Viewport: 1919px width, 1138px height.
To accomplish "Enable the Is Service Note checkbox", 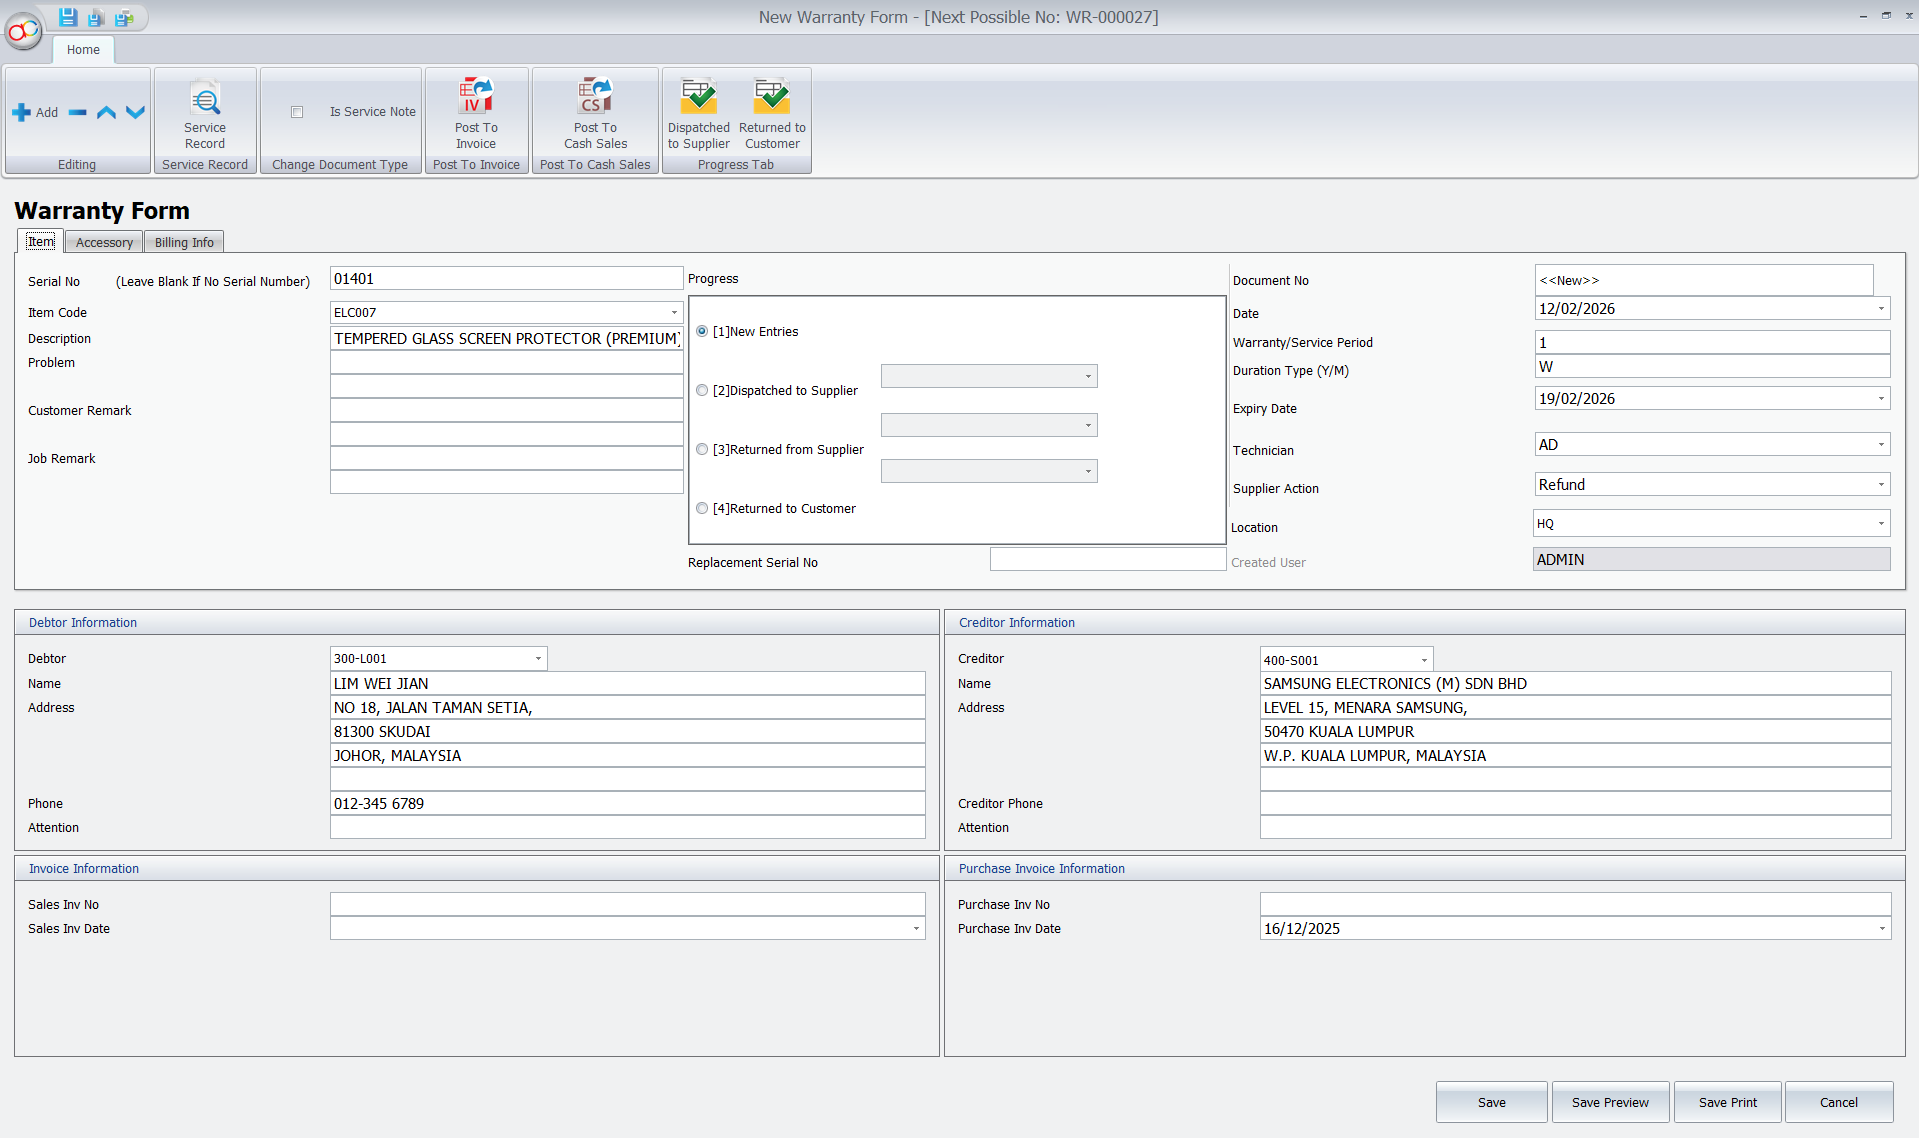I will tap(297, 112).
